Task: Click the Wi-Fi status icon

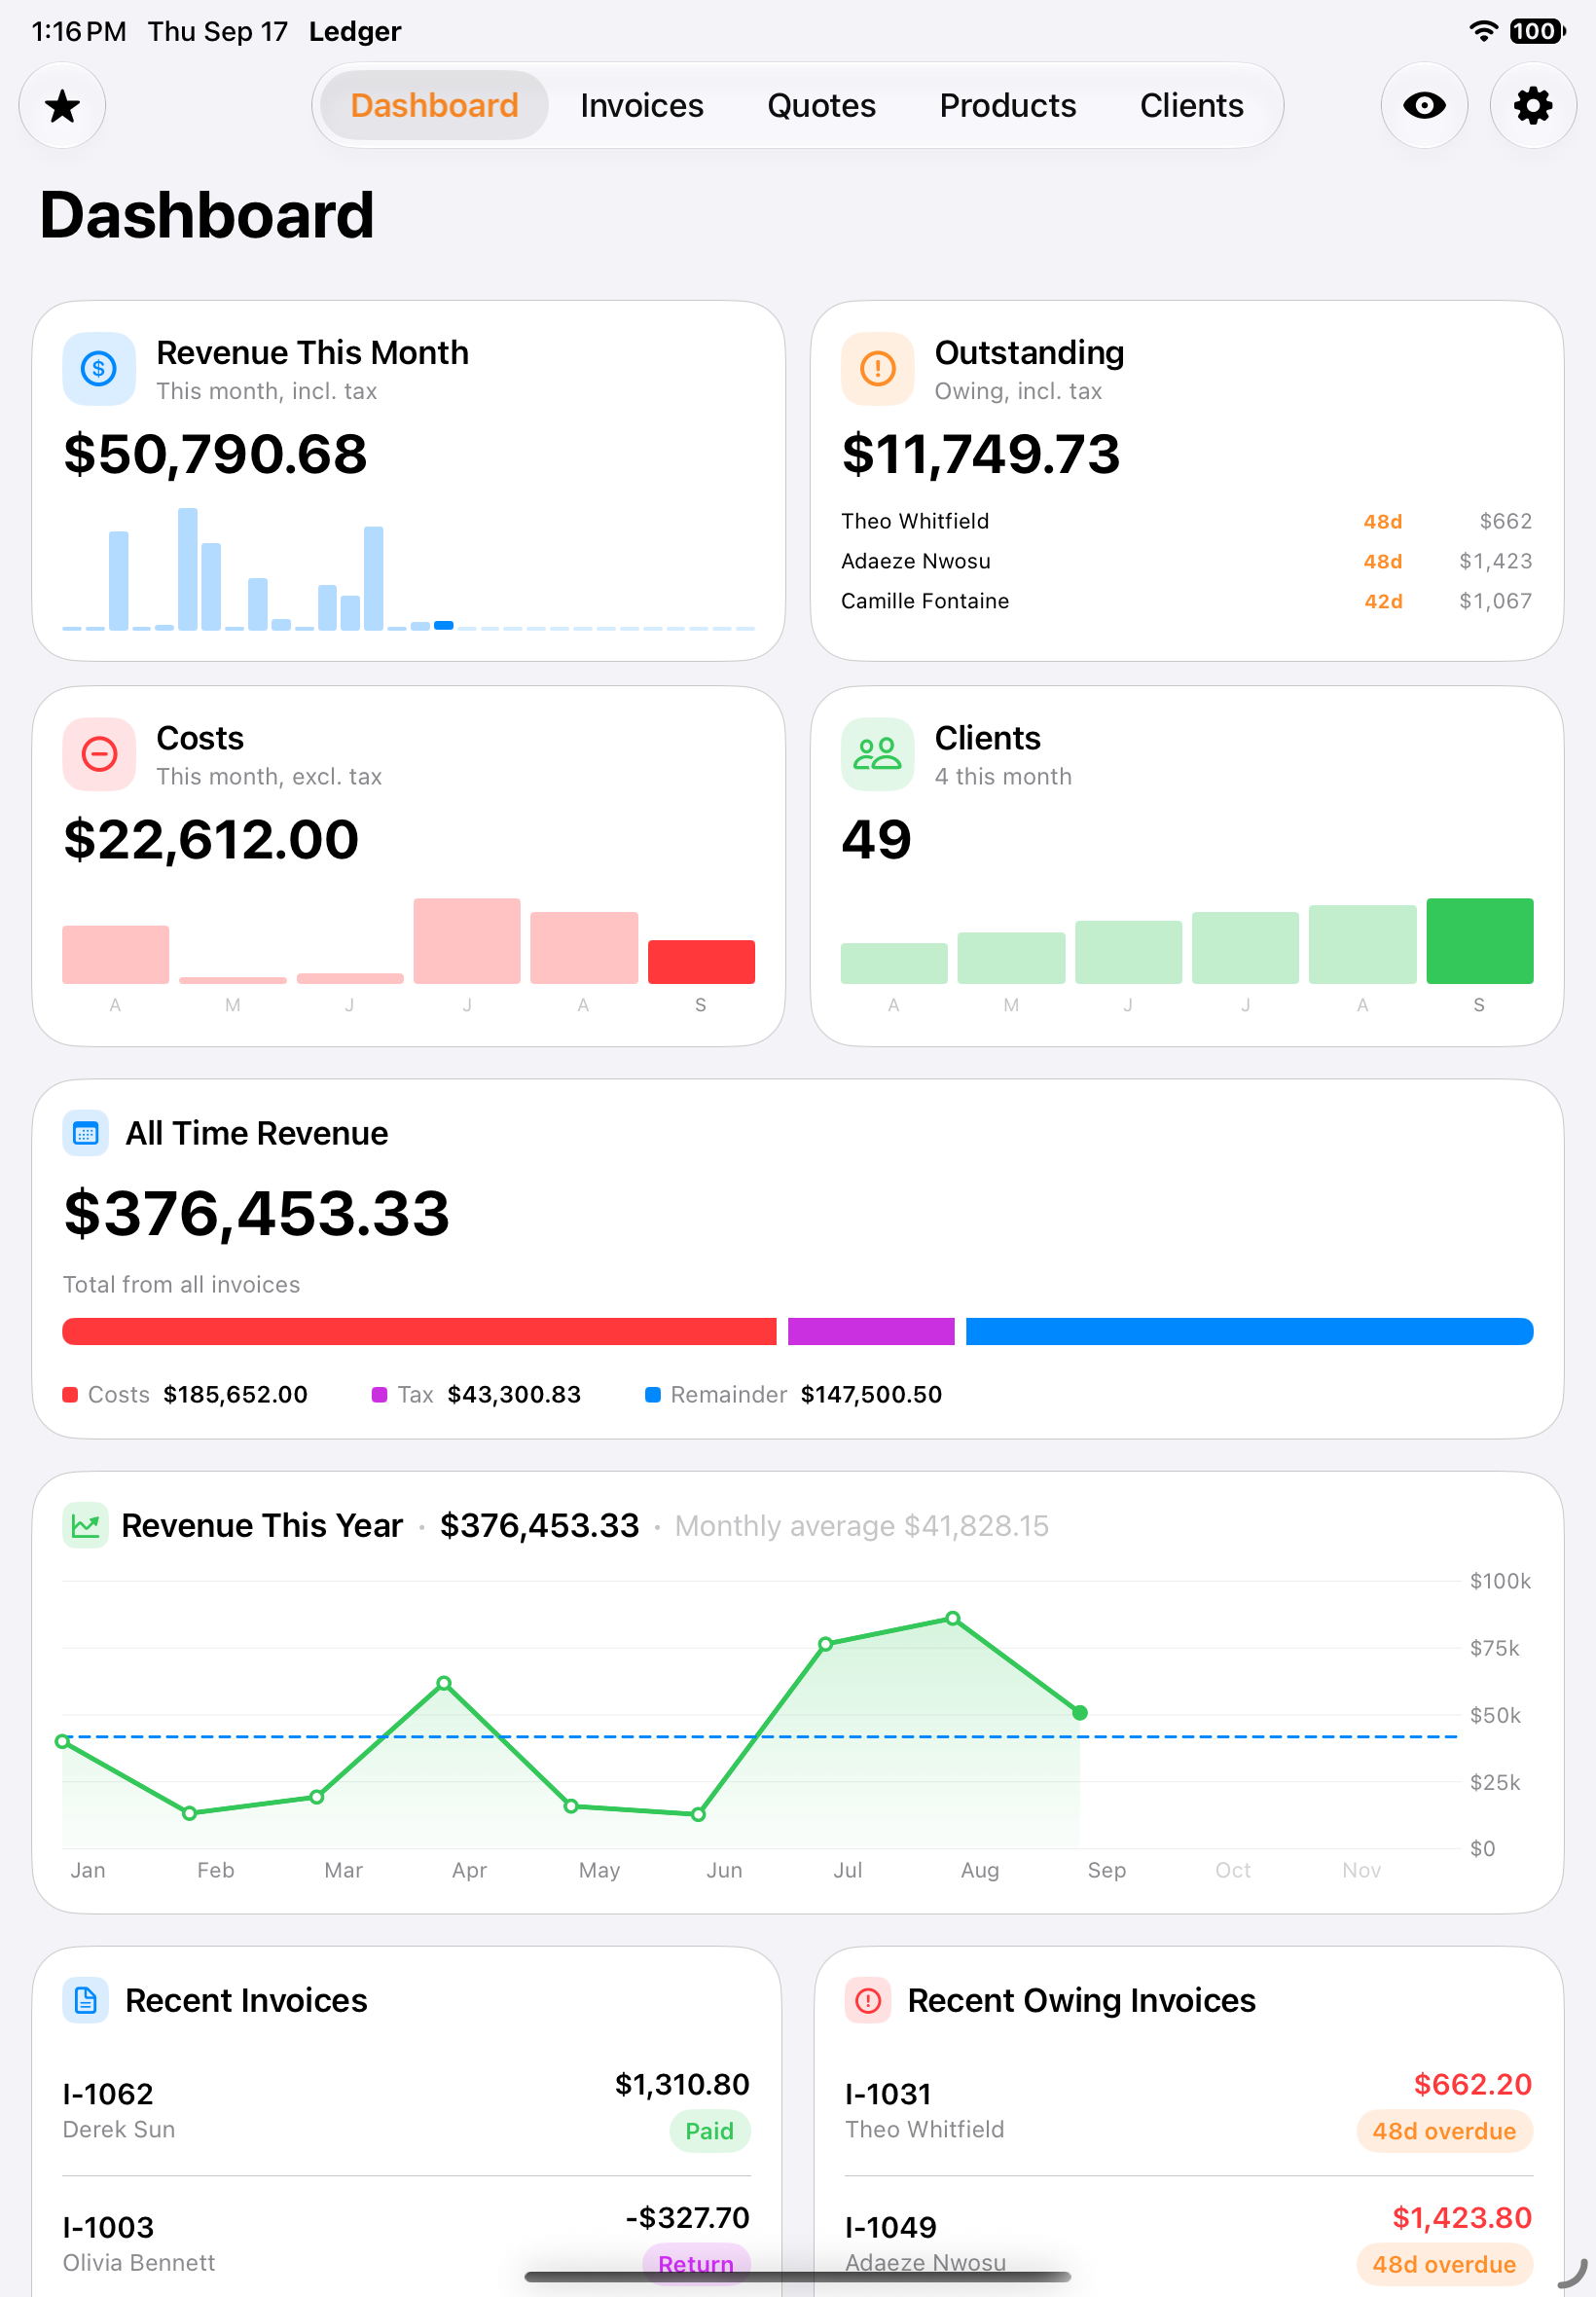Action: pos(1484,31)
